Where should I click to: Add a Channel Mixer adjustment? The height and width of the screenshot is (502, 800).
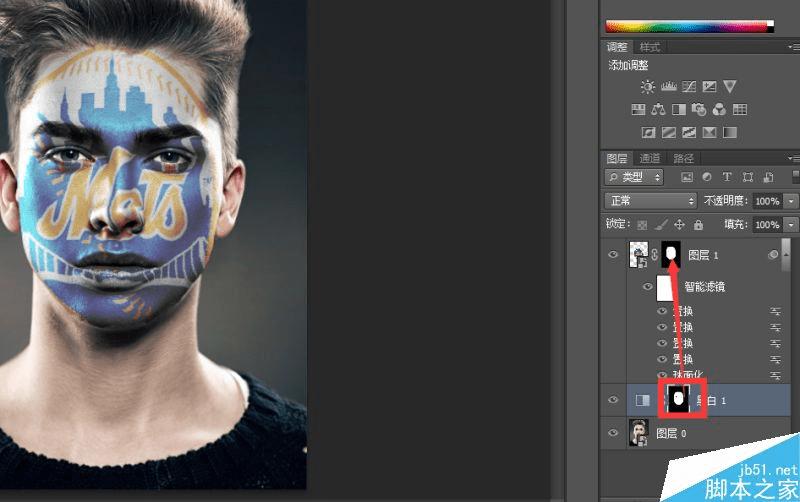(719, 109)
